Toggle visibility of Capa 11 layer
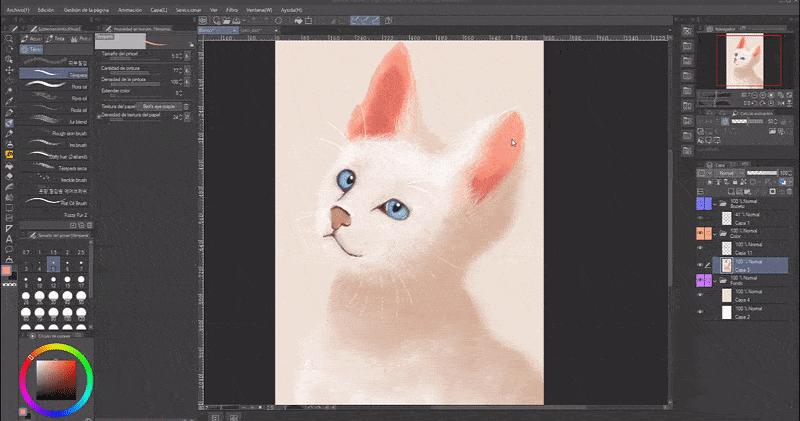The width and height of the screenshot is (800, 421). pyautogui.click(x=700, y=249)
